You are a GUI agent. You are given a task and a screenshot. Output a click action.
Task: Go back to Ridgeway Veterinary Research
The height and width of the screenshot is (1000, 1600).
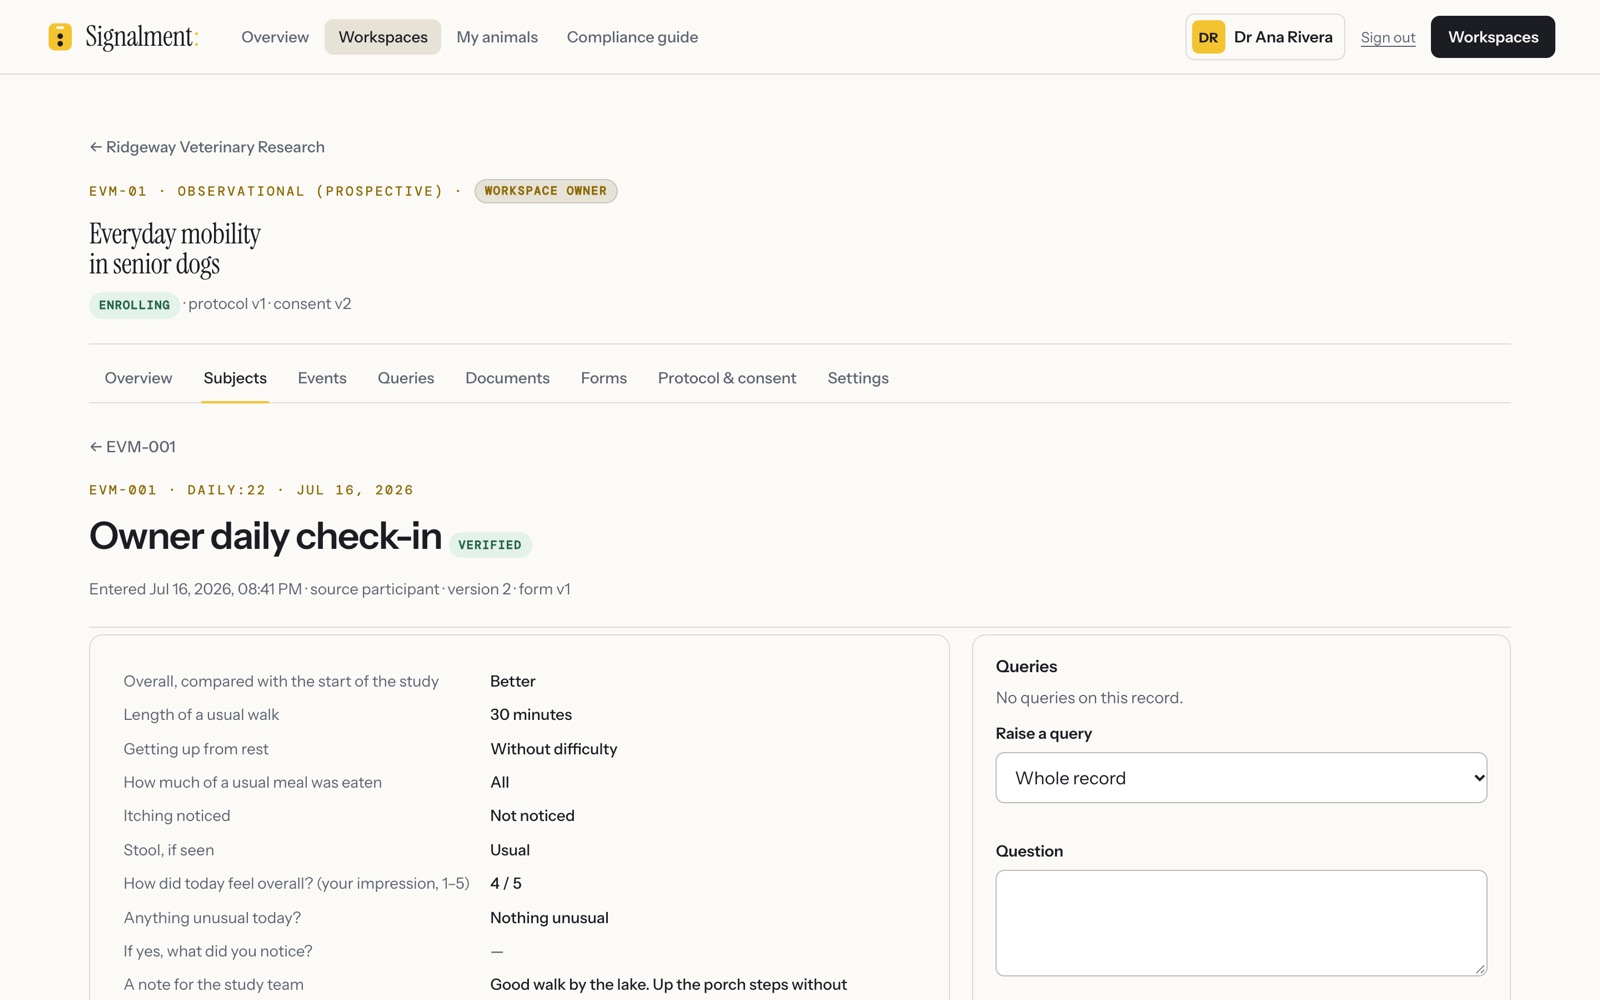pyautogui.click(x=207, y=147)
